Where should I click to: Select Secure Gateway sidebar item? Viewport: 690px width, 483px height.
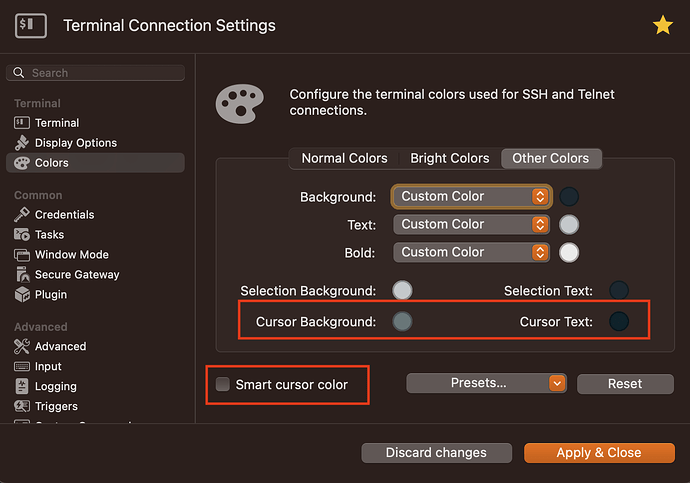pos(76,275)
